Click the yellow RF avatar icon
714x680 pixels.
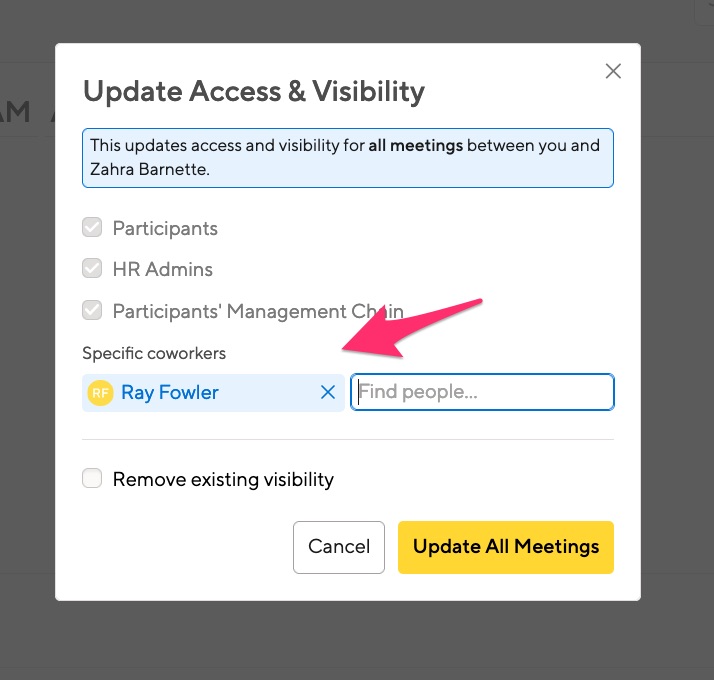click(x=100, y=393)
